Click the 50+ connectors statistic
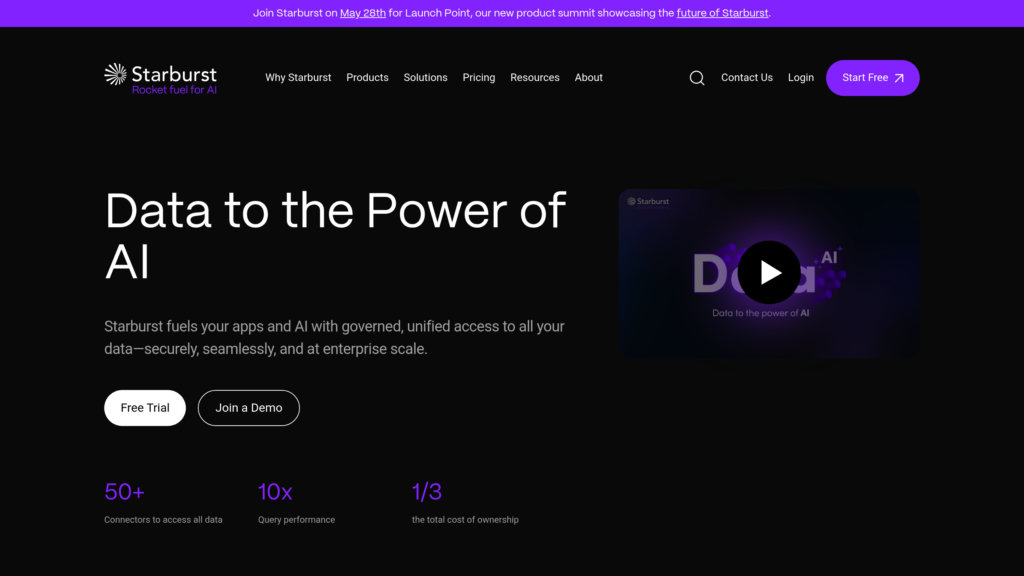The height and width of the screenshot is (576, 1024). [124, 492]
